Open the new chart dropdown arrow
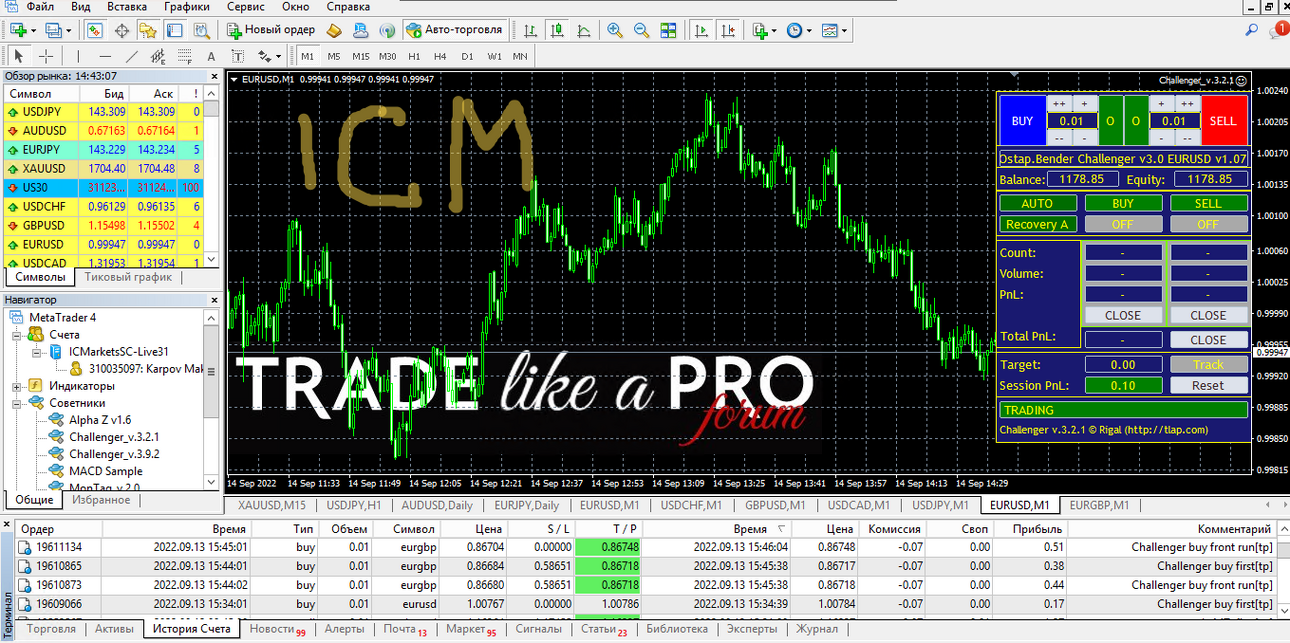The width and height of the screenshot is (1290, 643). tap(34, 30)
